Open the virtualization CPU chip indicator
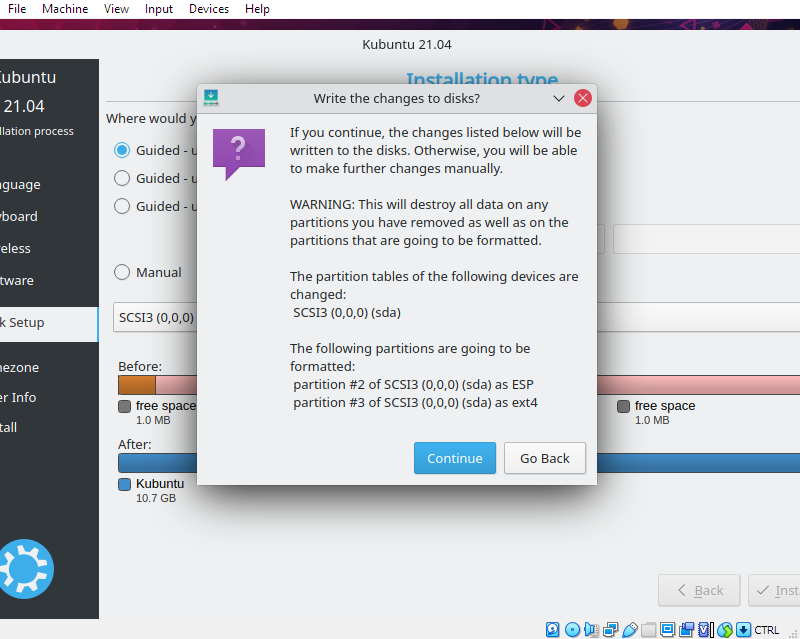This screenshot has width=800, height=639. point(706,629)
